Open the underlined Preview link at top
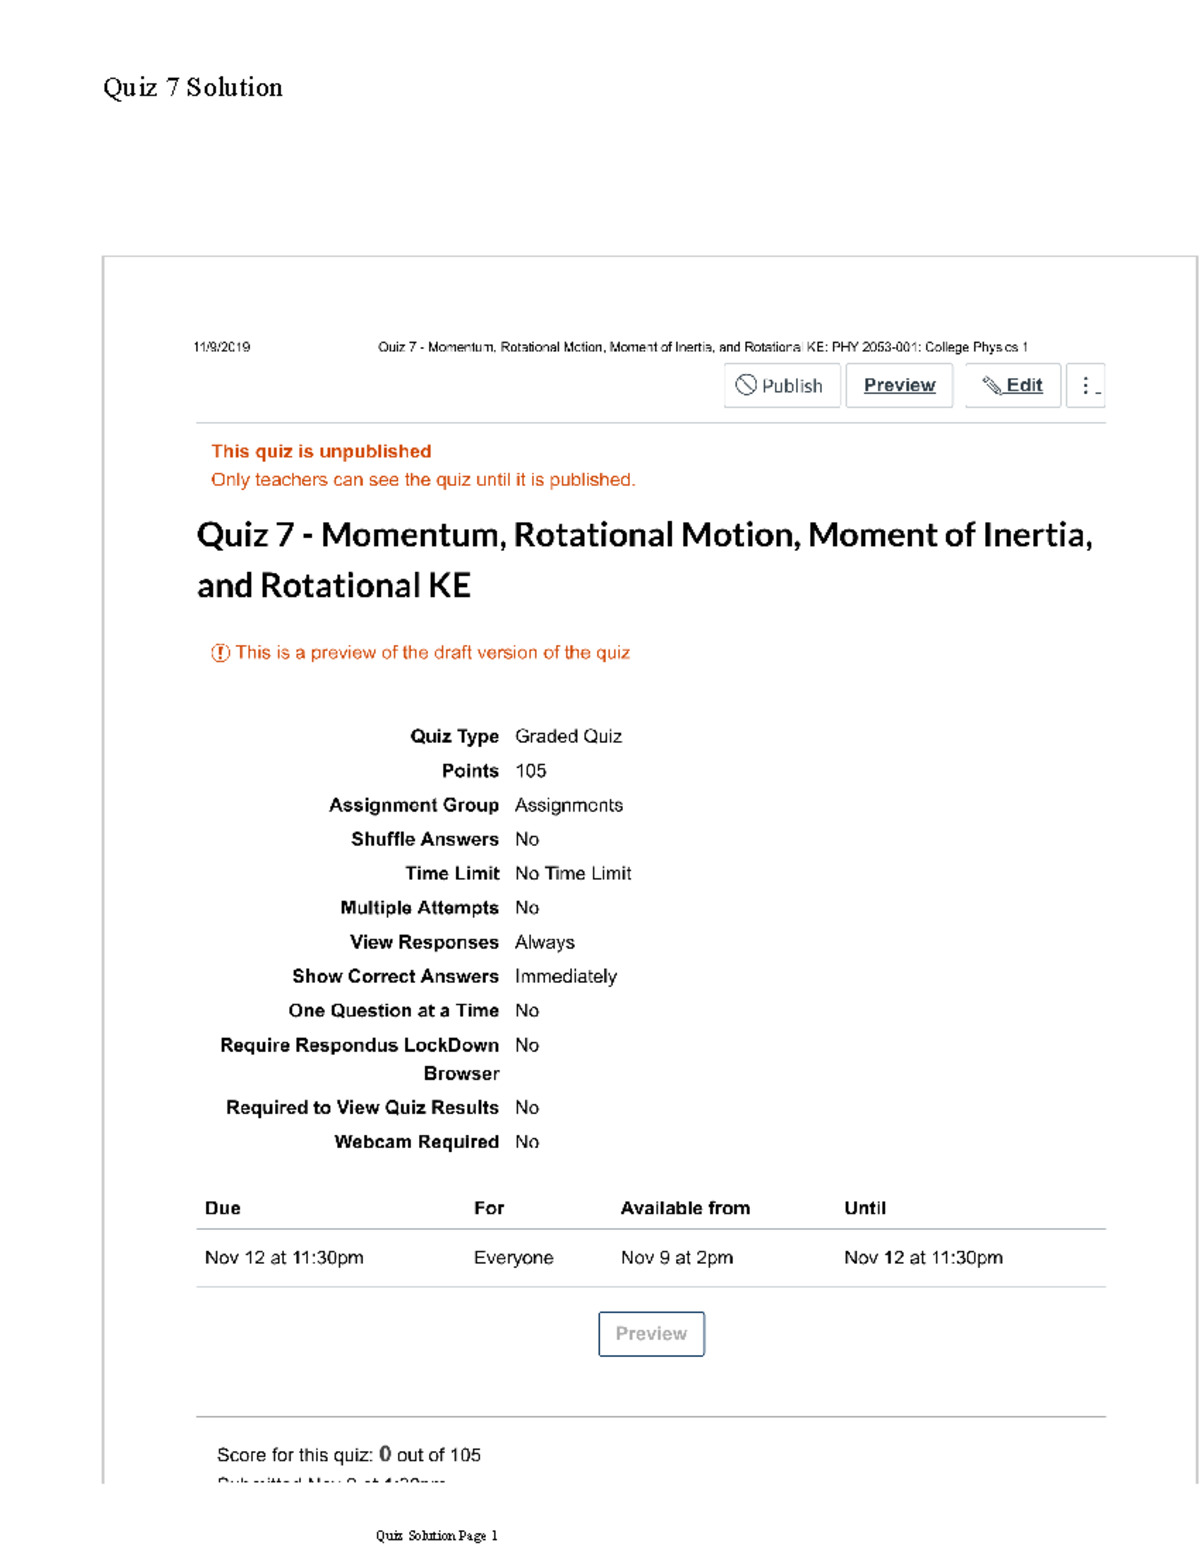The height and width of the screenshot is (1553, 1200). (899, 385)
